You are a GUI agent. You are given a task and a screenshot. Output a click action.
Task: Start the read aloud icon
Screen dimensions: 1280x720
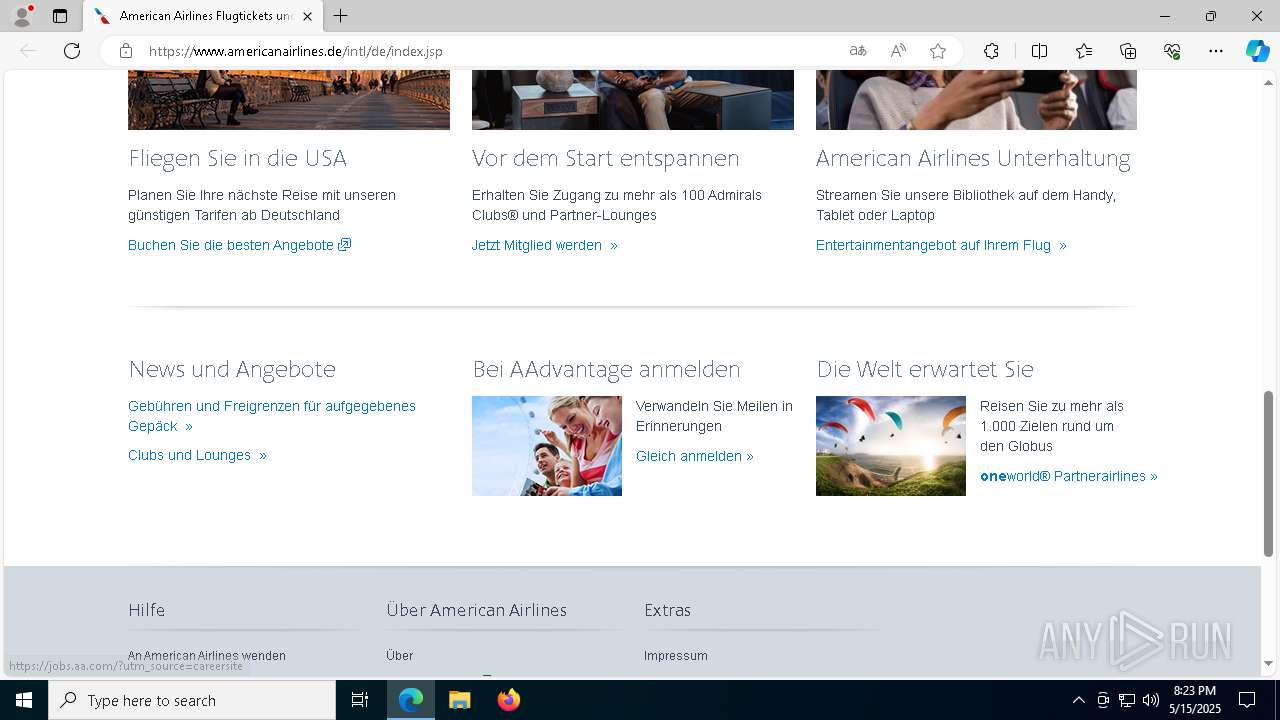click(898, 51)
